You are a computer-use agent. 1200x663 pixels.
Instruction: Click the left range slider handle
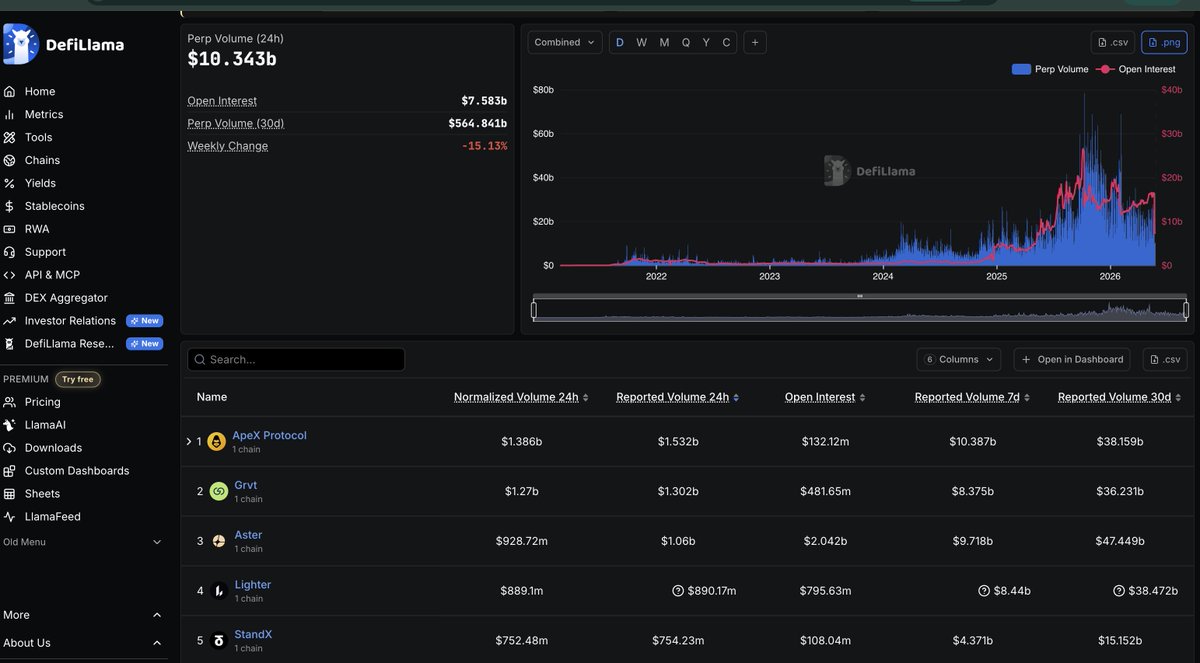pos(534,310)
